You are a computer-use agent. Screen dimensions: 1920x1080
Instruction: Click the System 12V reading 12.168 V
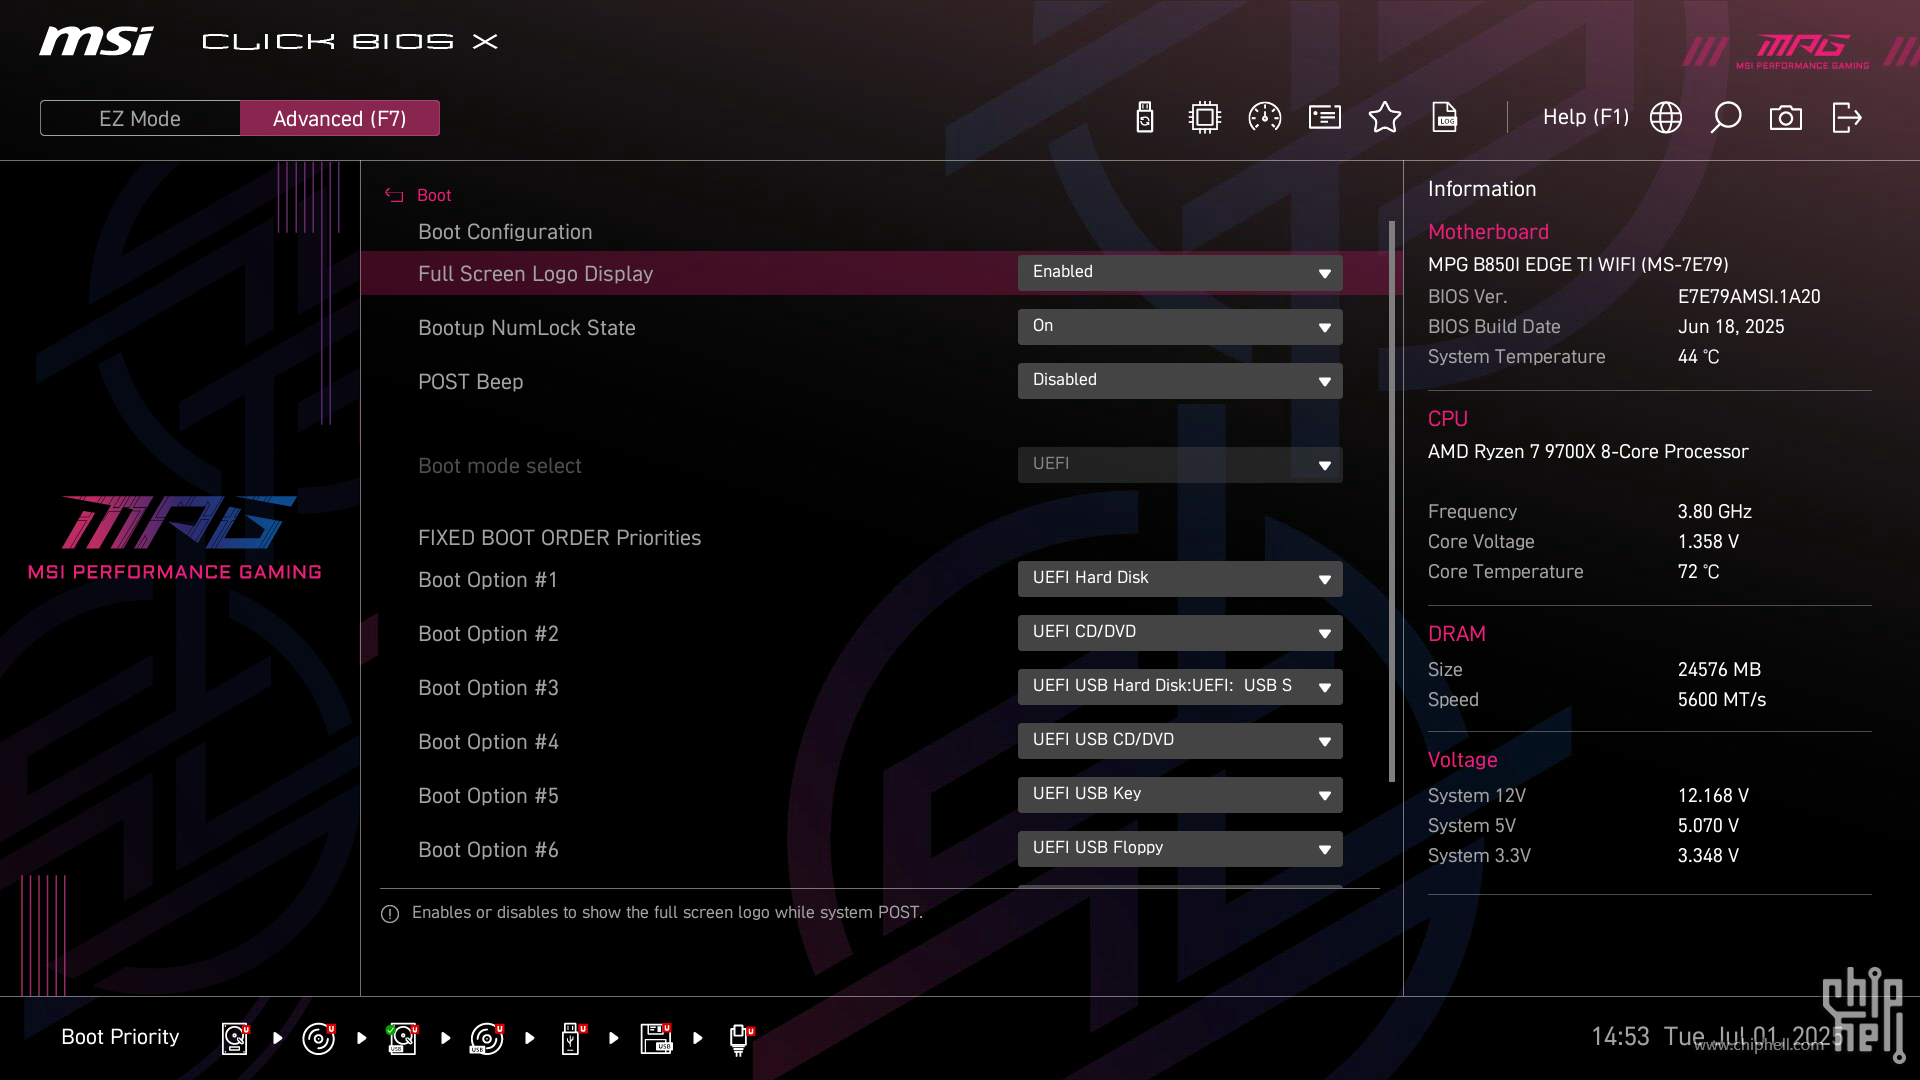(x=1713, y=796)
